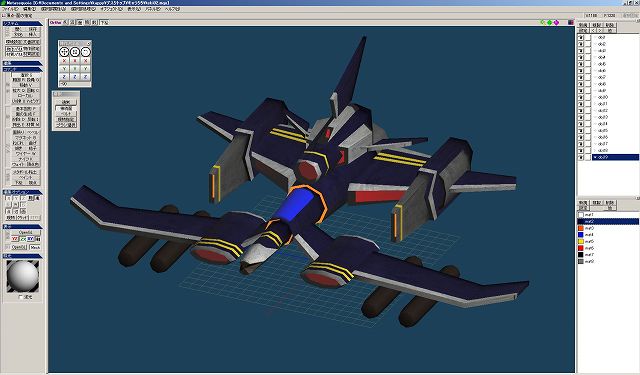Click the icon right of the XY view button

pyautogui.click(x=38, y=239)
